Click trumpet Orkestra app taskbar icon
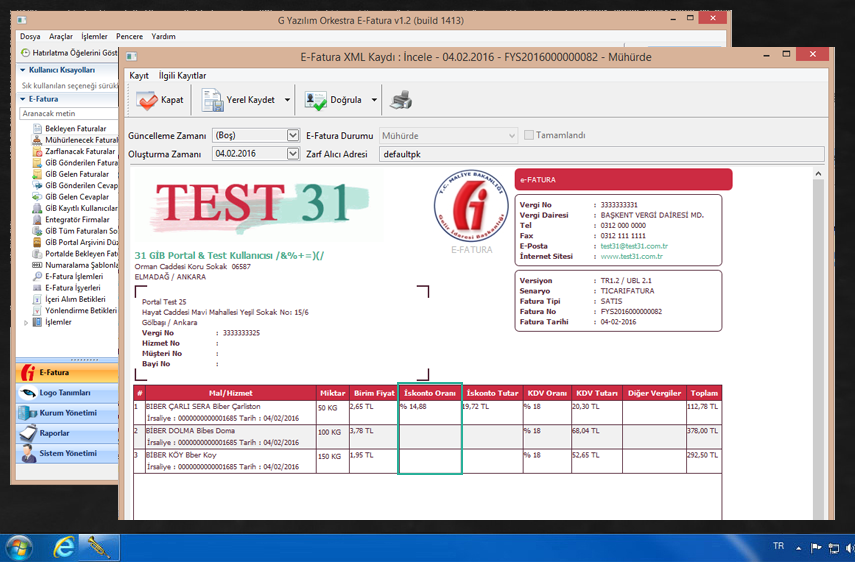The image size is (855, 562). (99, 548)
